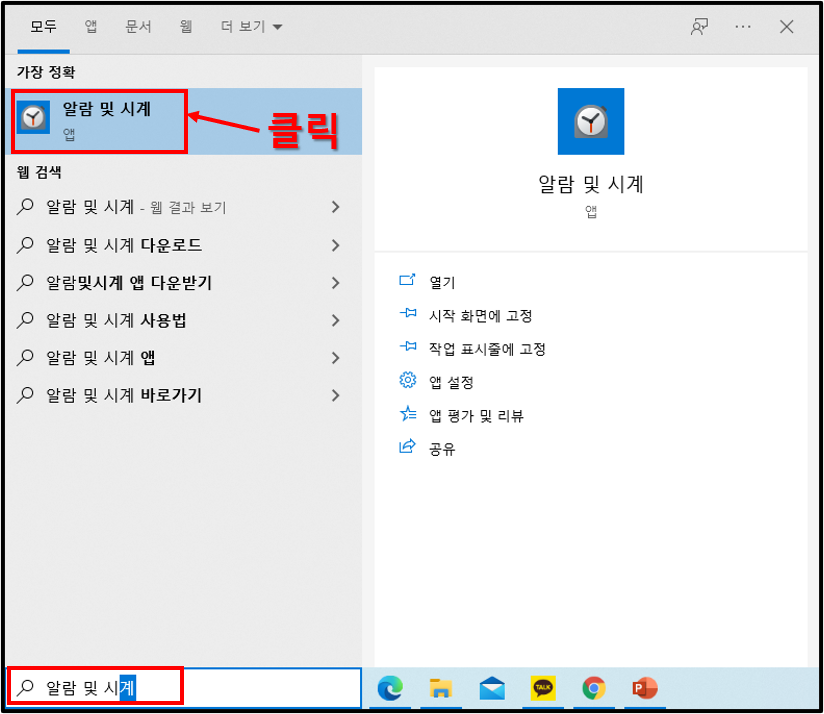Close the search panel
Viewport: 824px width, 714px height.
click(786, 27)
